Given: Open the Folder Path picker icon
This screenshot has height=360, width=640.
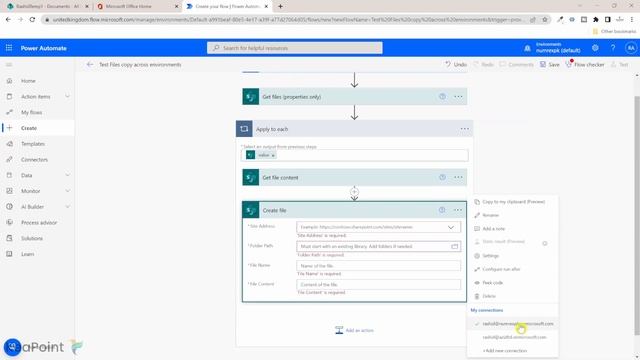Looking at the screenshot, I should [x=454, y=246].
